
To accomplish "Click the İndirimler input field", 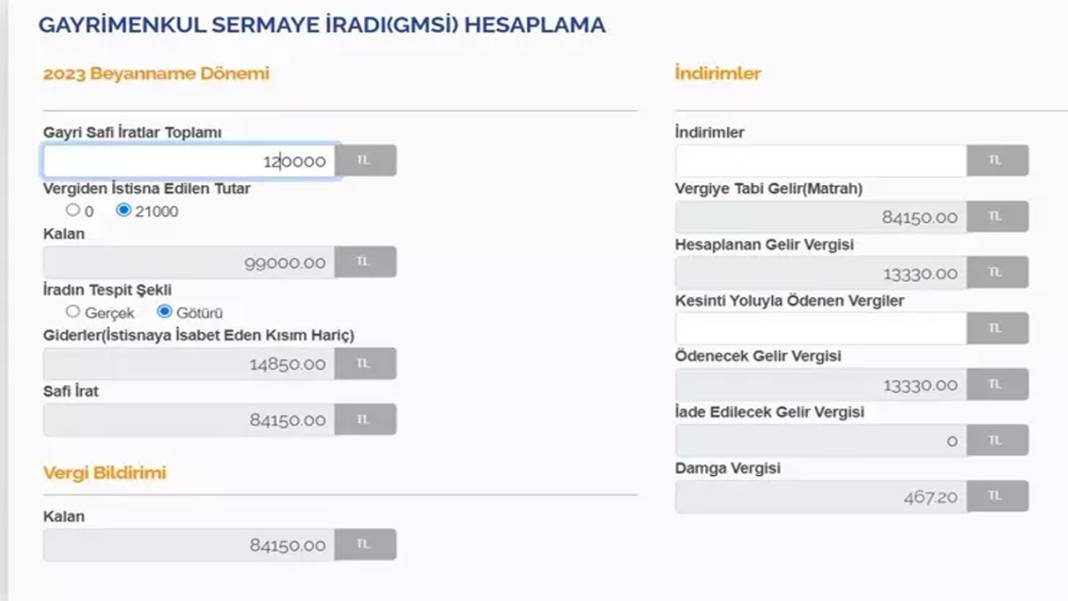I will coord(821,161).
